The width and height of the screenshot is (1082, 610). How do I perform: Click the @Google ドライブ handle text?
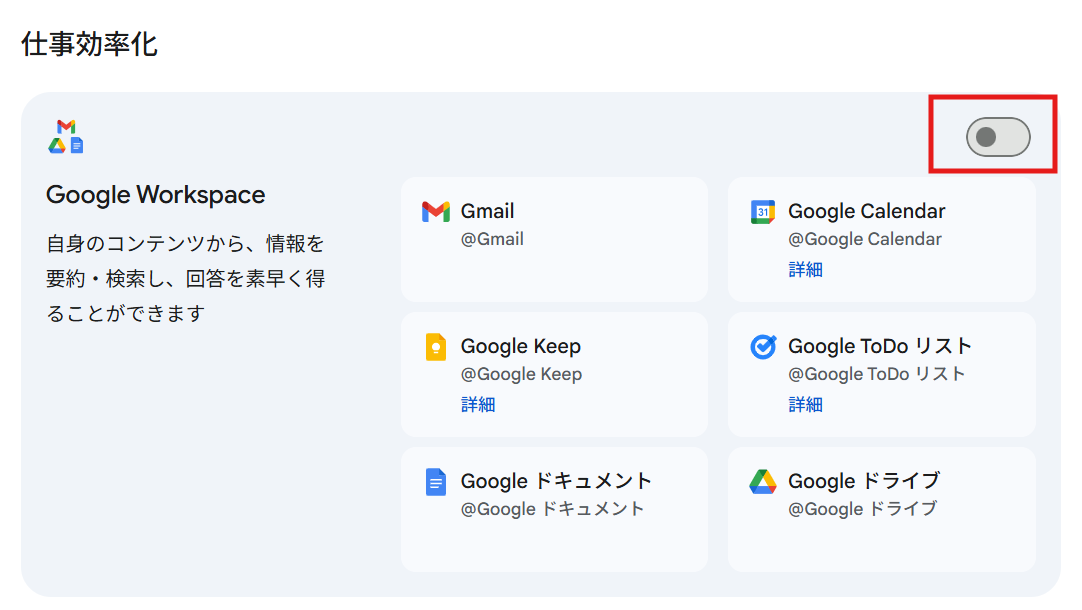863,509
